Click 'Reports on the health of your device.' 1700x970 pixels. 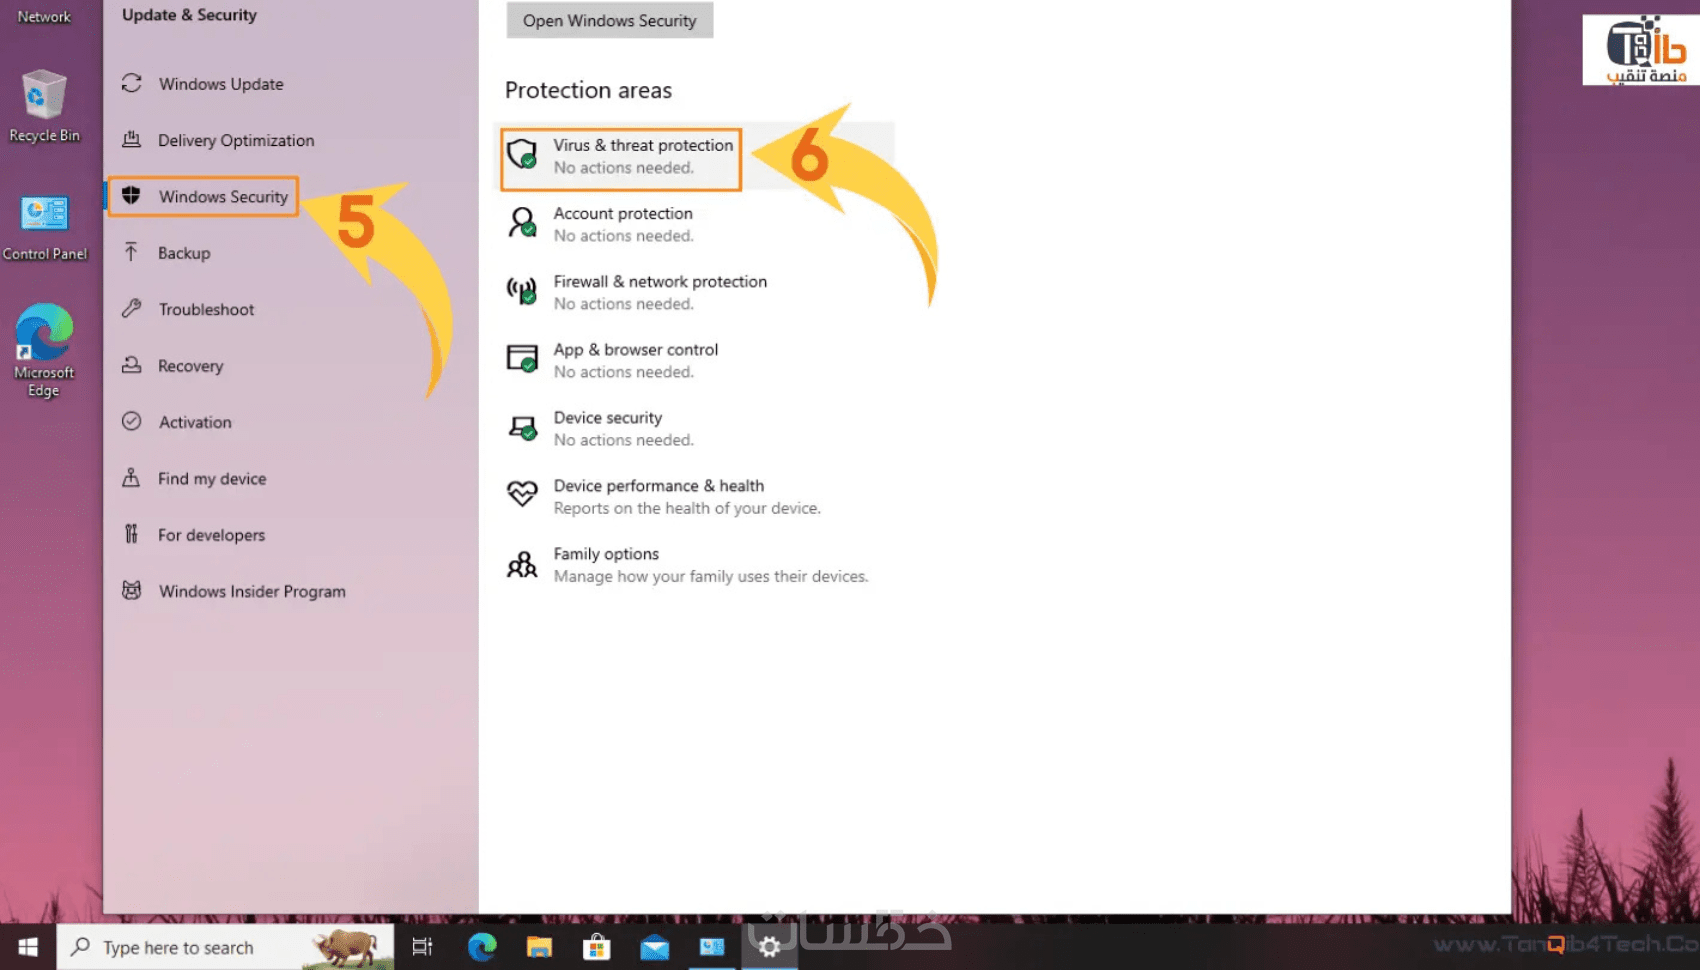(x=687, y=508)
